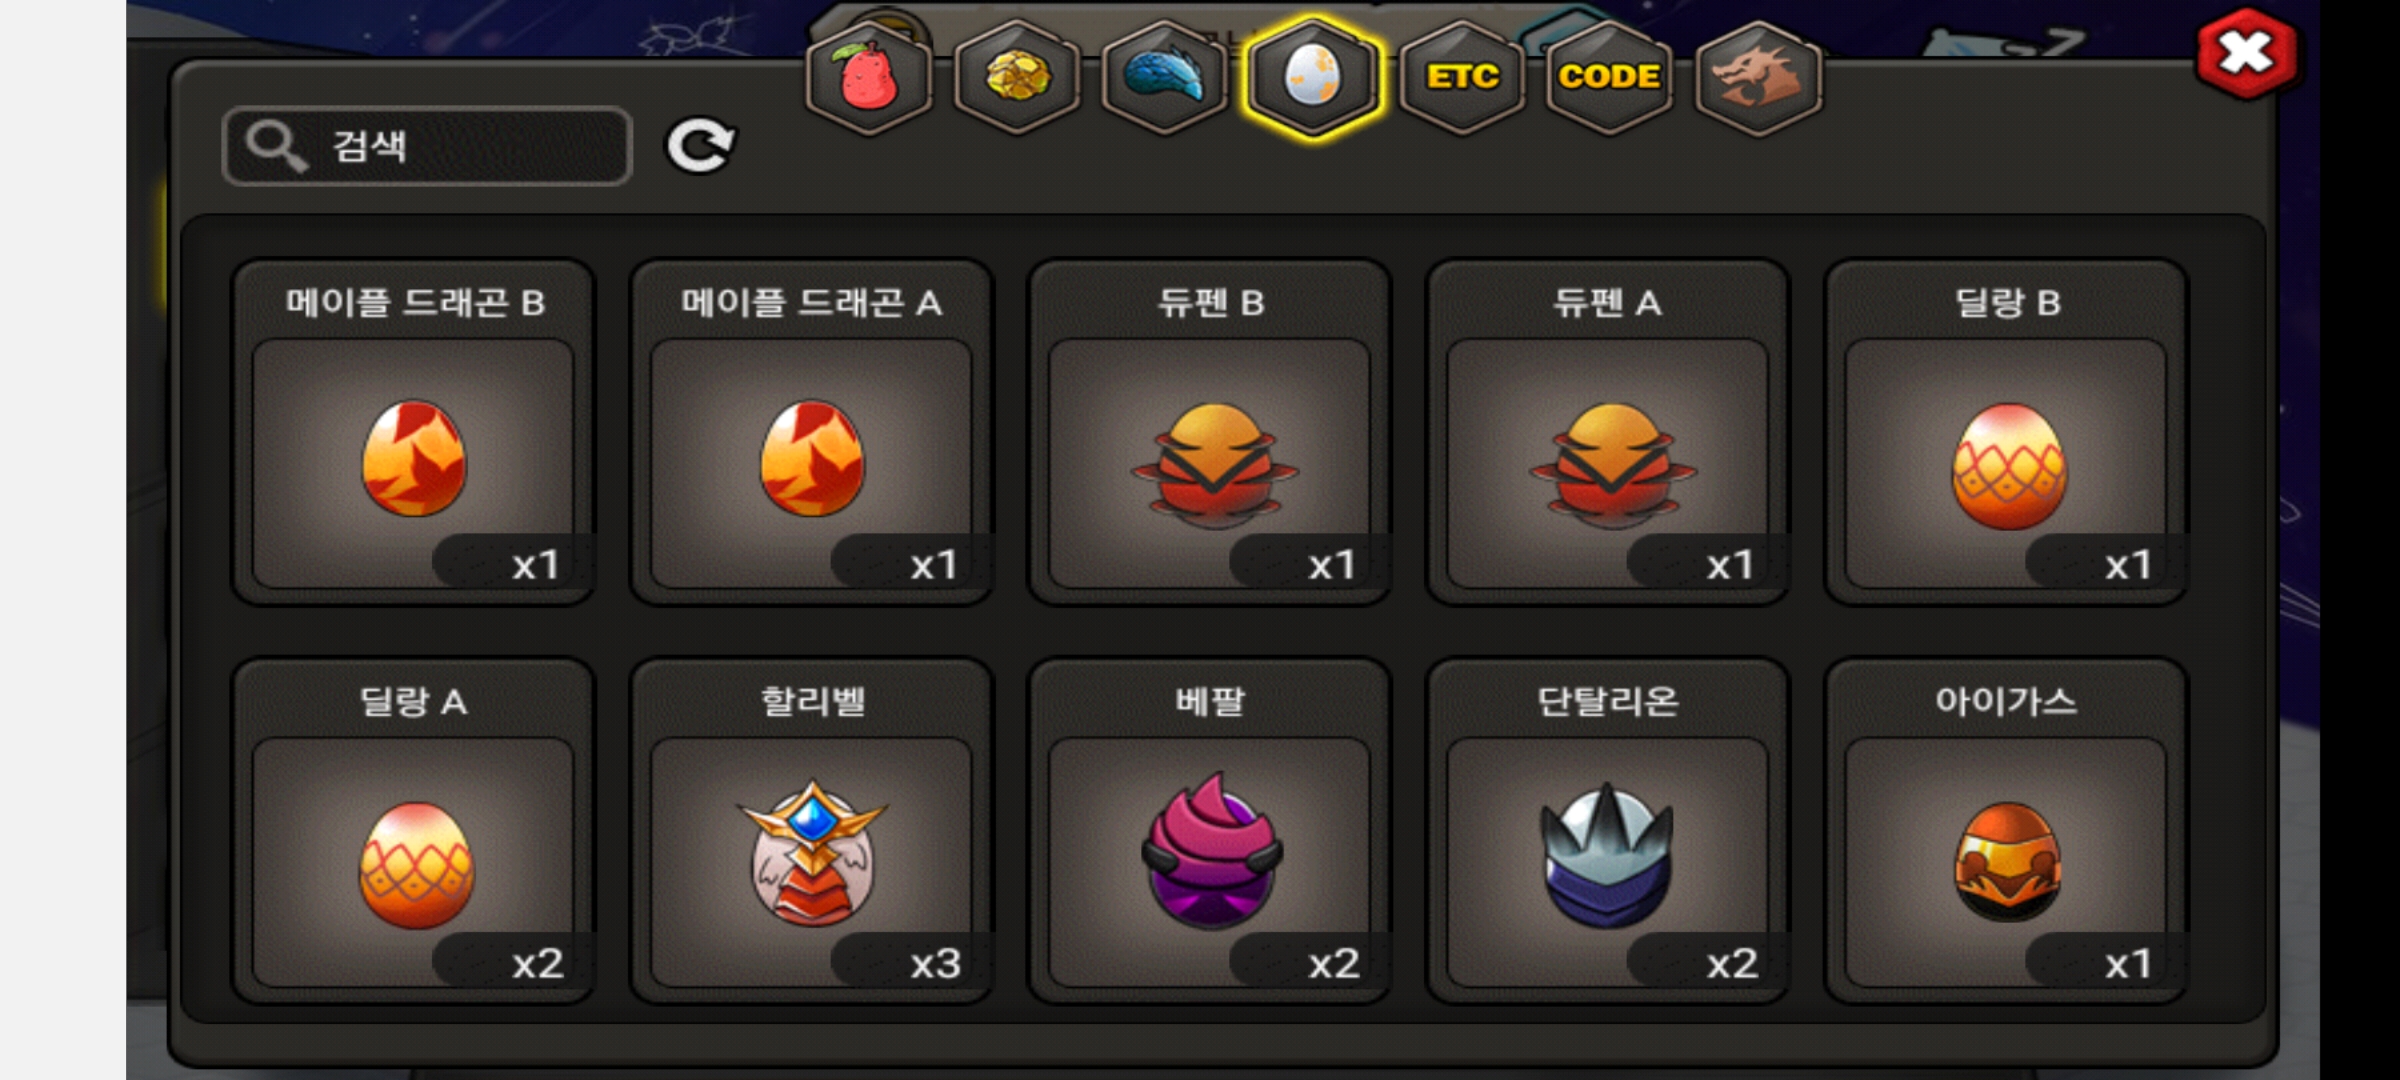Select the purple 베팔 egg
Image resolution: width=2400 pixels, height=1080 pixels.
tap(1210, 831)
